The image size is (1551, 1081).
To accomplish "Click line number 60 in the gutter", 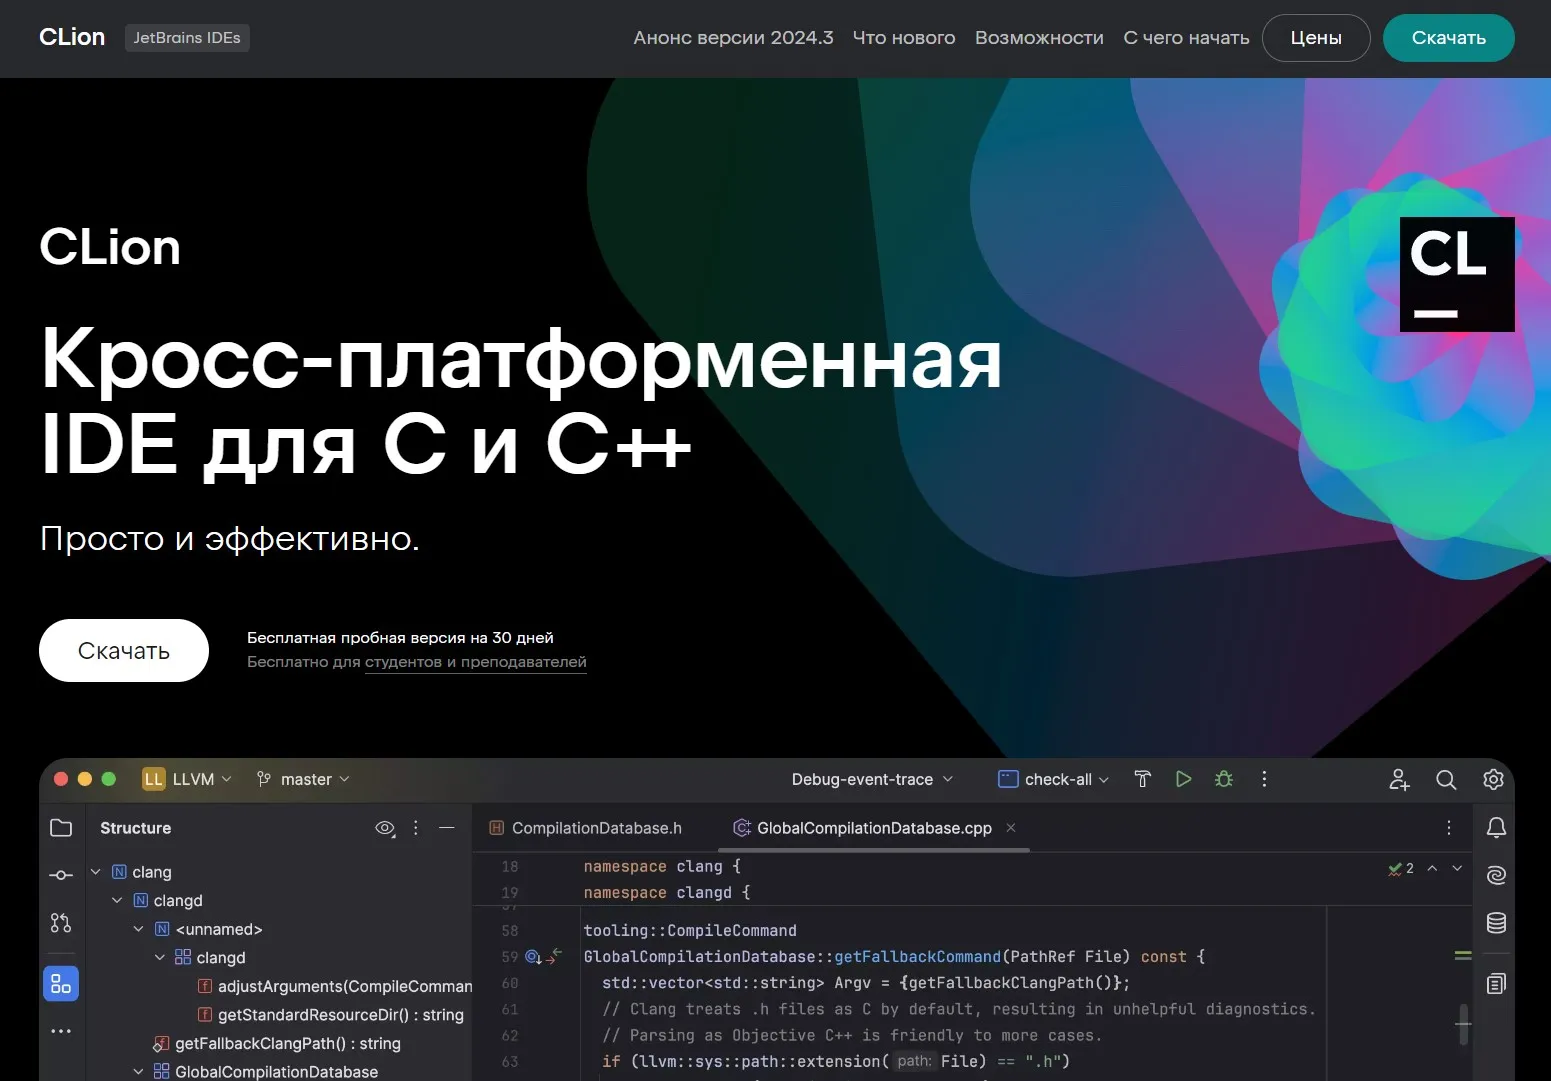I will point(510,983).
